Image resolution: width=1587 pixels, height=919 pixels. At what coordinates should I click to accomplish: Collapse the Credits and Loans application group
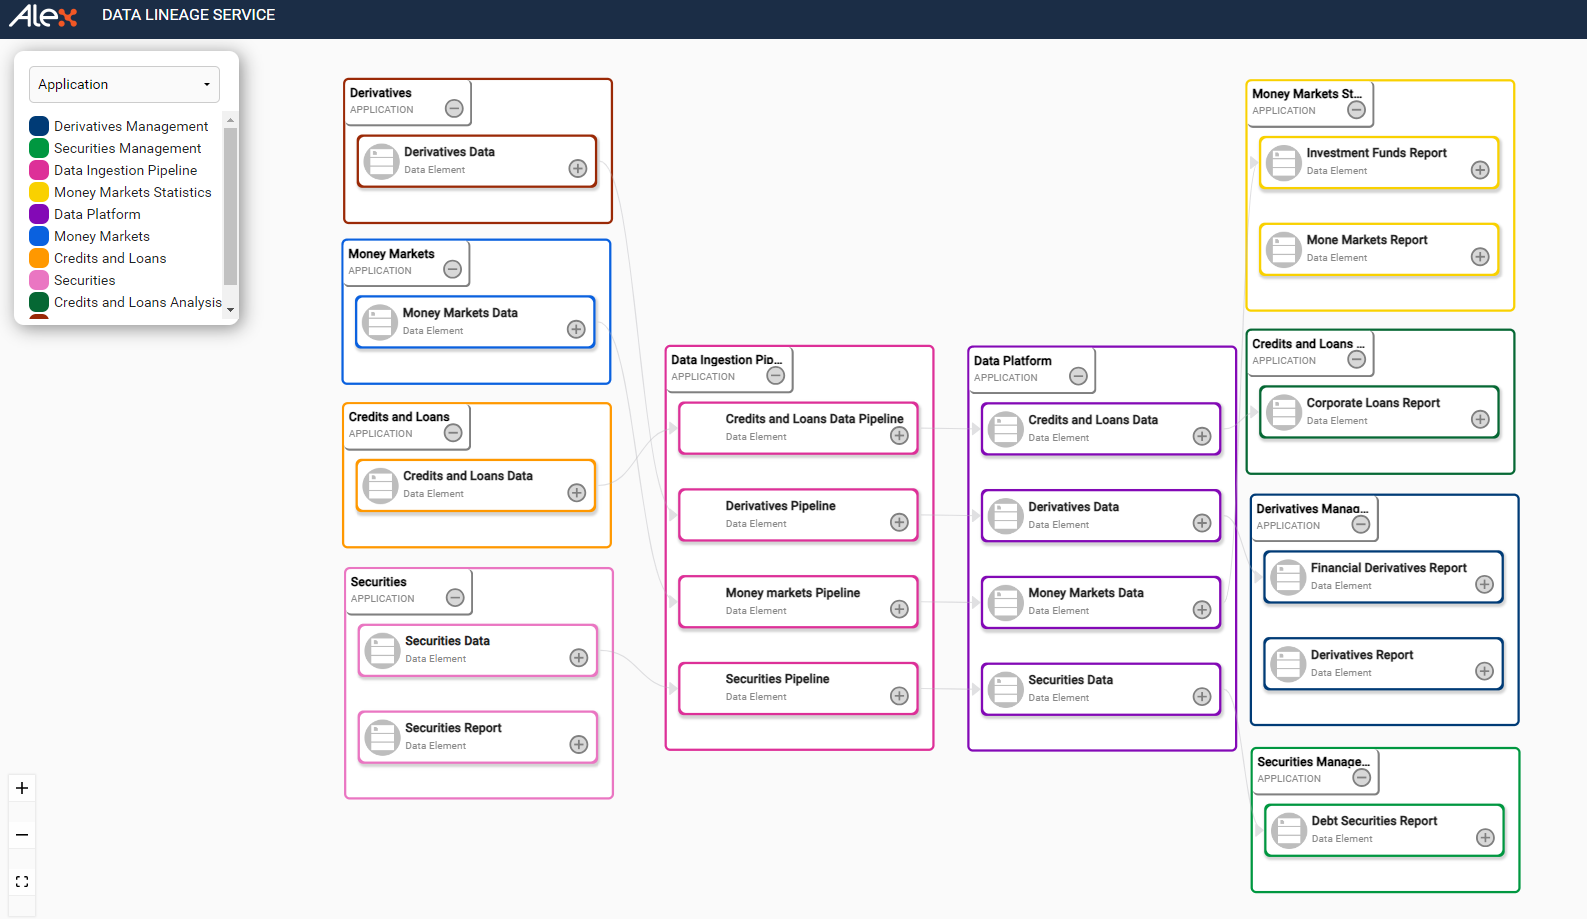pos(453,432)
